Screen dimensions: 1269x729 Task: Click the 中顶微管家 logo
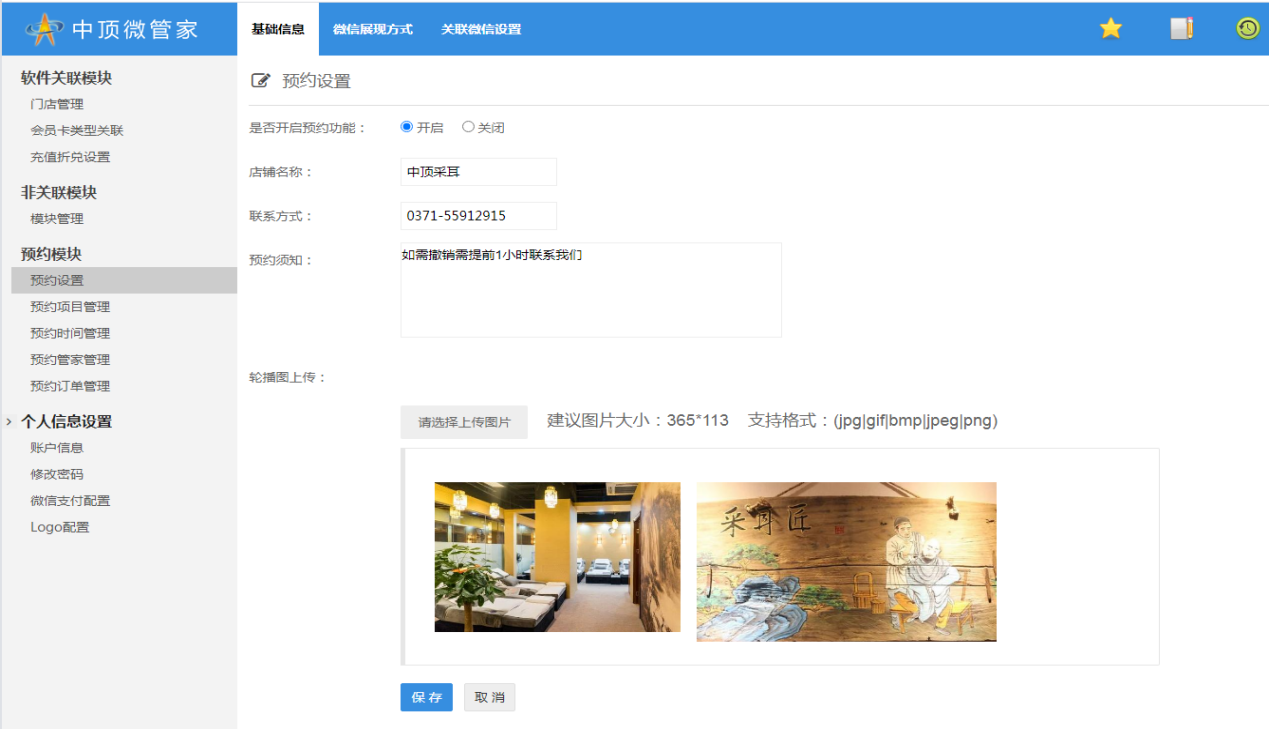(113, 29)
